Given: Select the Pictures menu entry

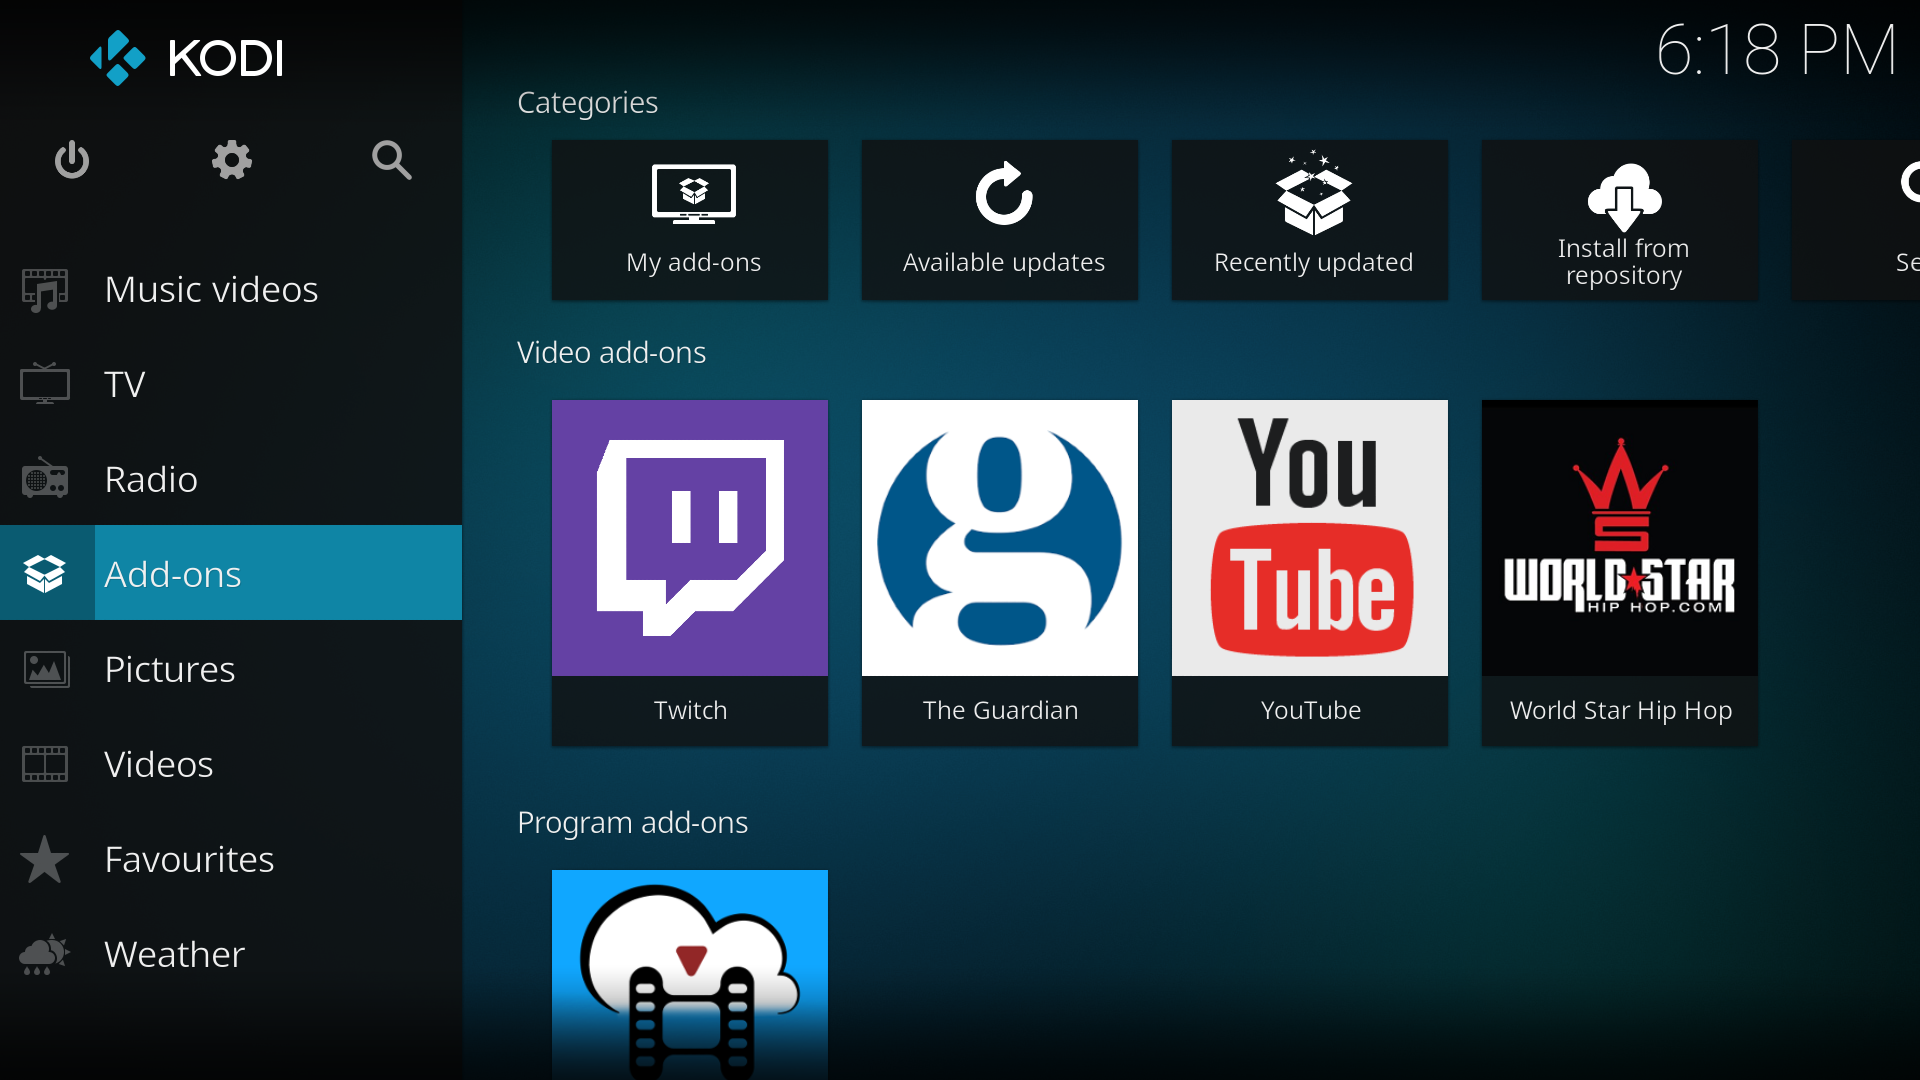Looking at the screenshot, I should click(170, 670).
